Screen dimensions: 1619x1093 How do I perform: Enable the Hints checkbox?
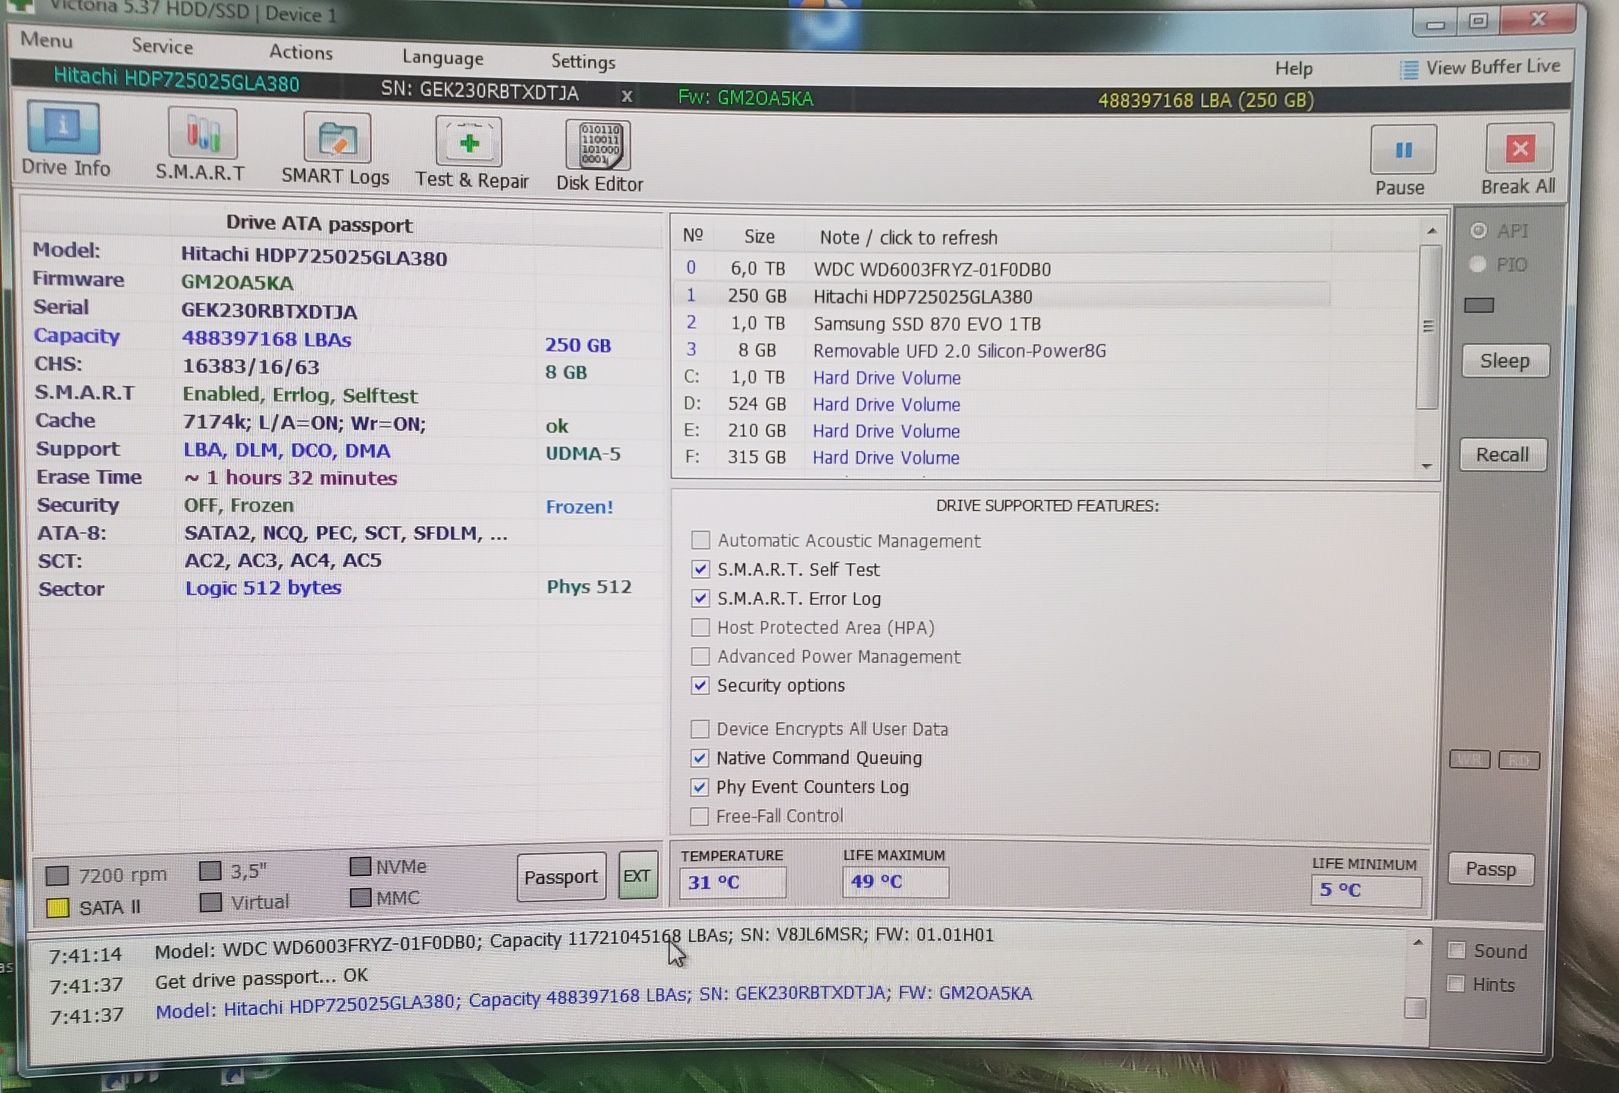(1456, 984)
